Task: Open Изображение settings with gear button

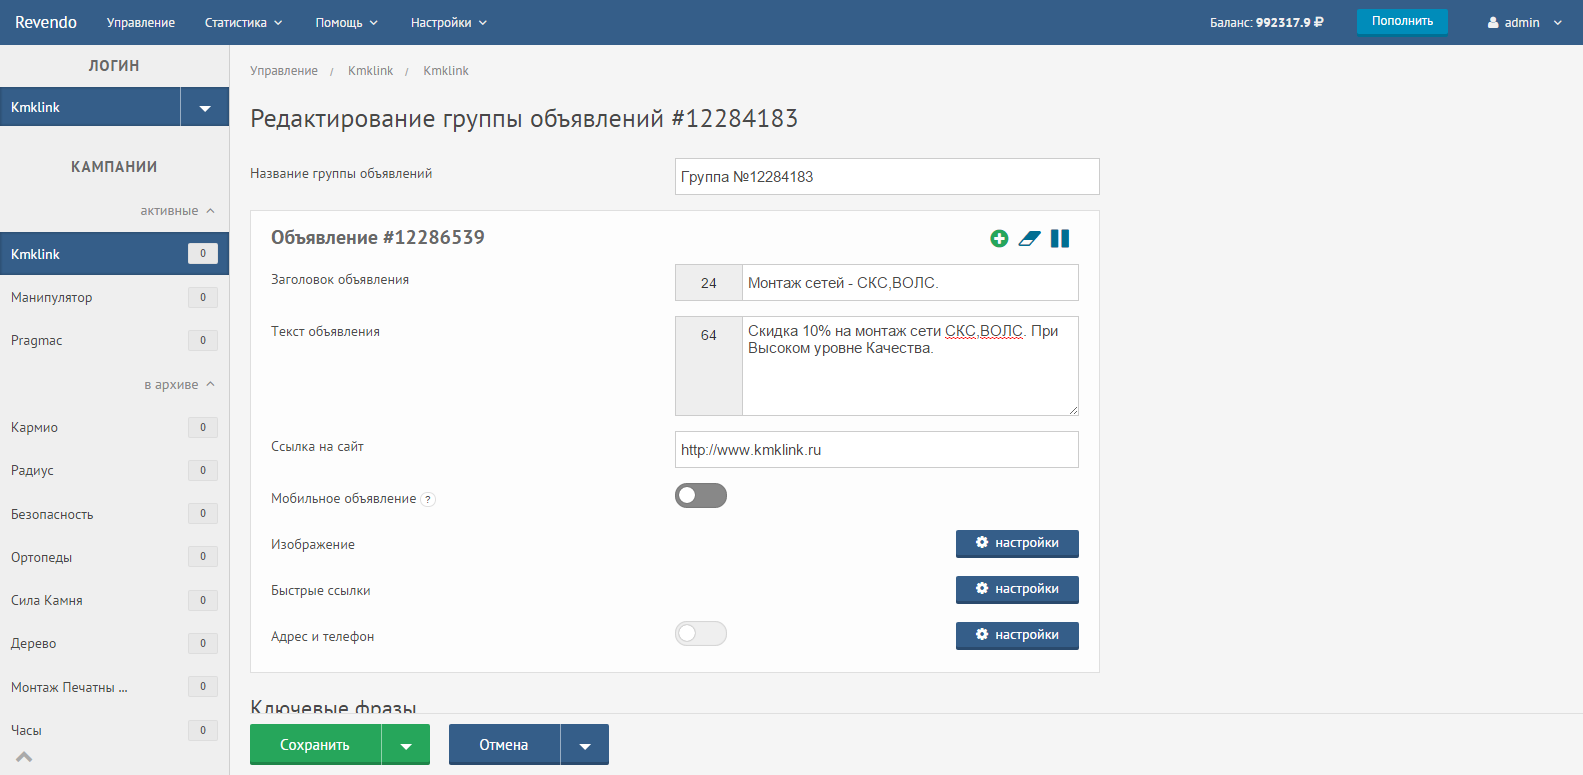Action: click(x=1017, y=543)
